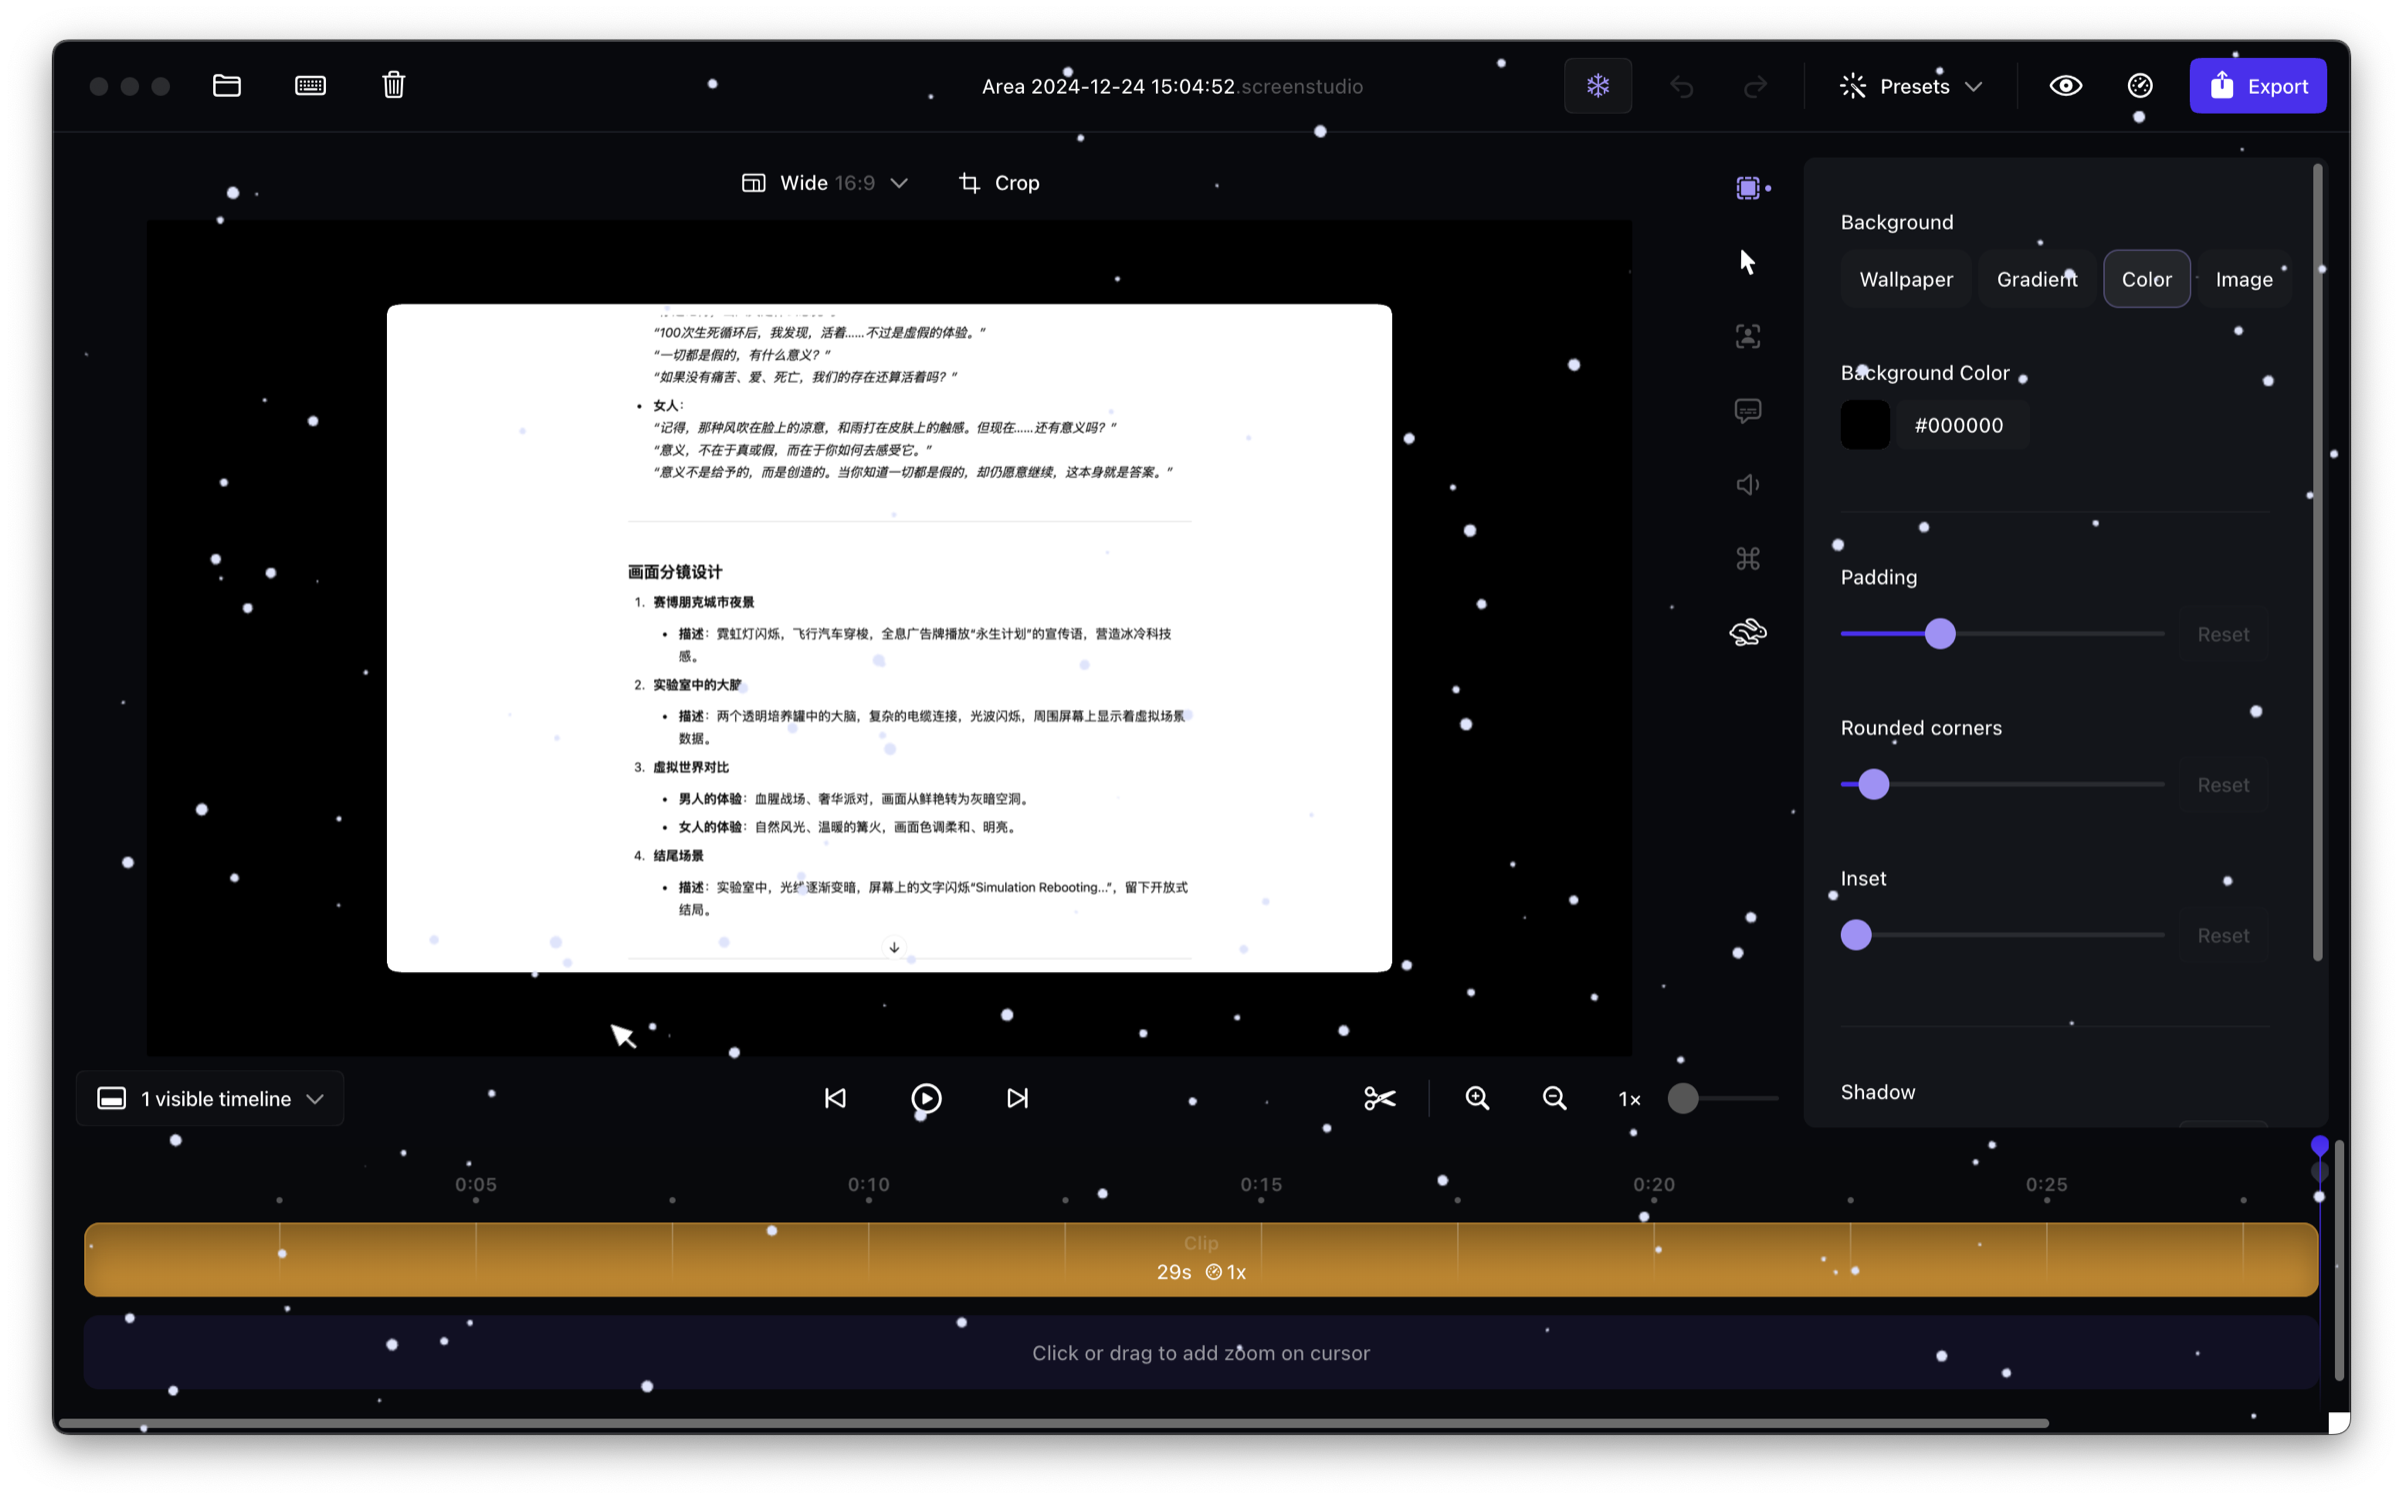2403x1499 pixels.
Task: Toggle the snowflake effect button
Action: pyautogui.click(x=1597, y=86)
